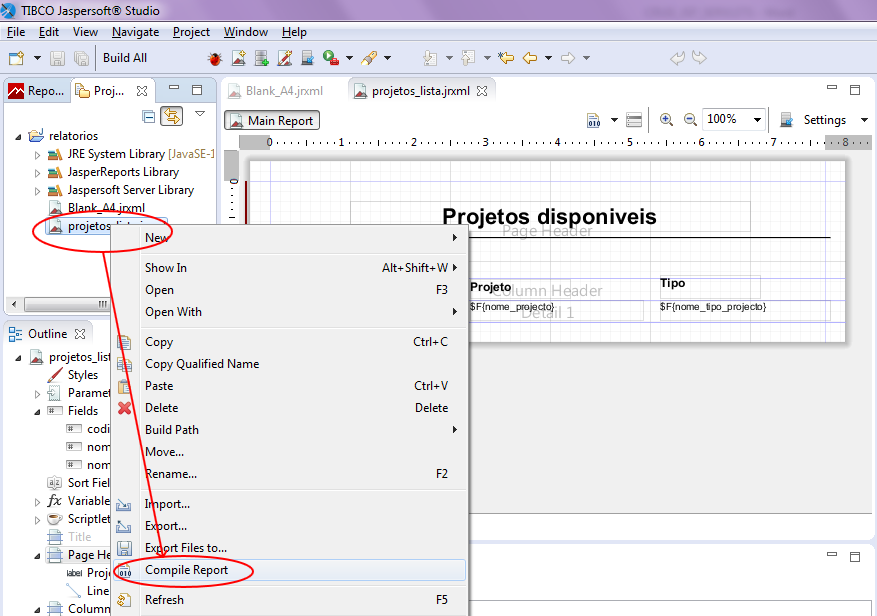Select Blank_A4.jrxml in project tree
The height and width of the screenshot is (616, 877).
[x=106, y=208]
